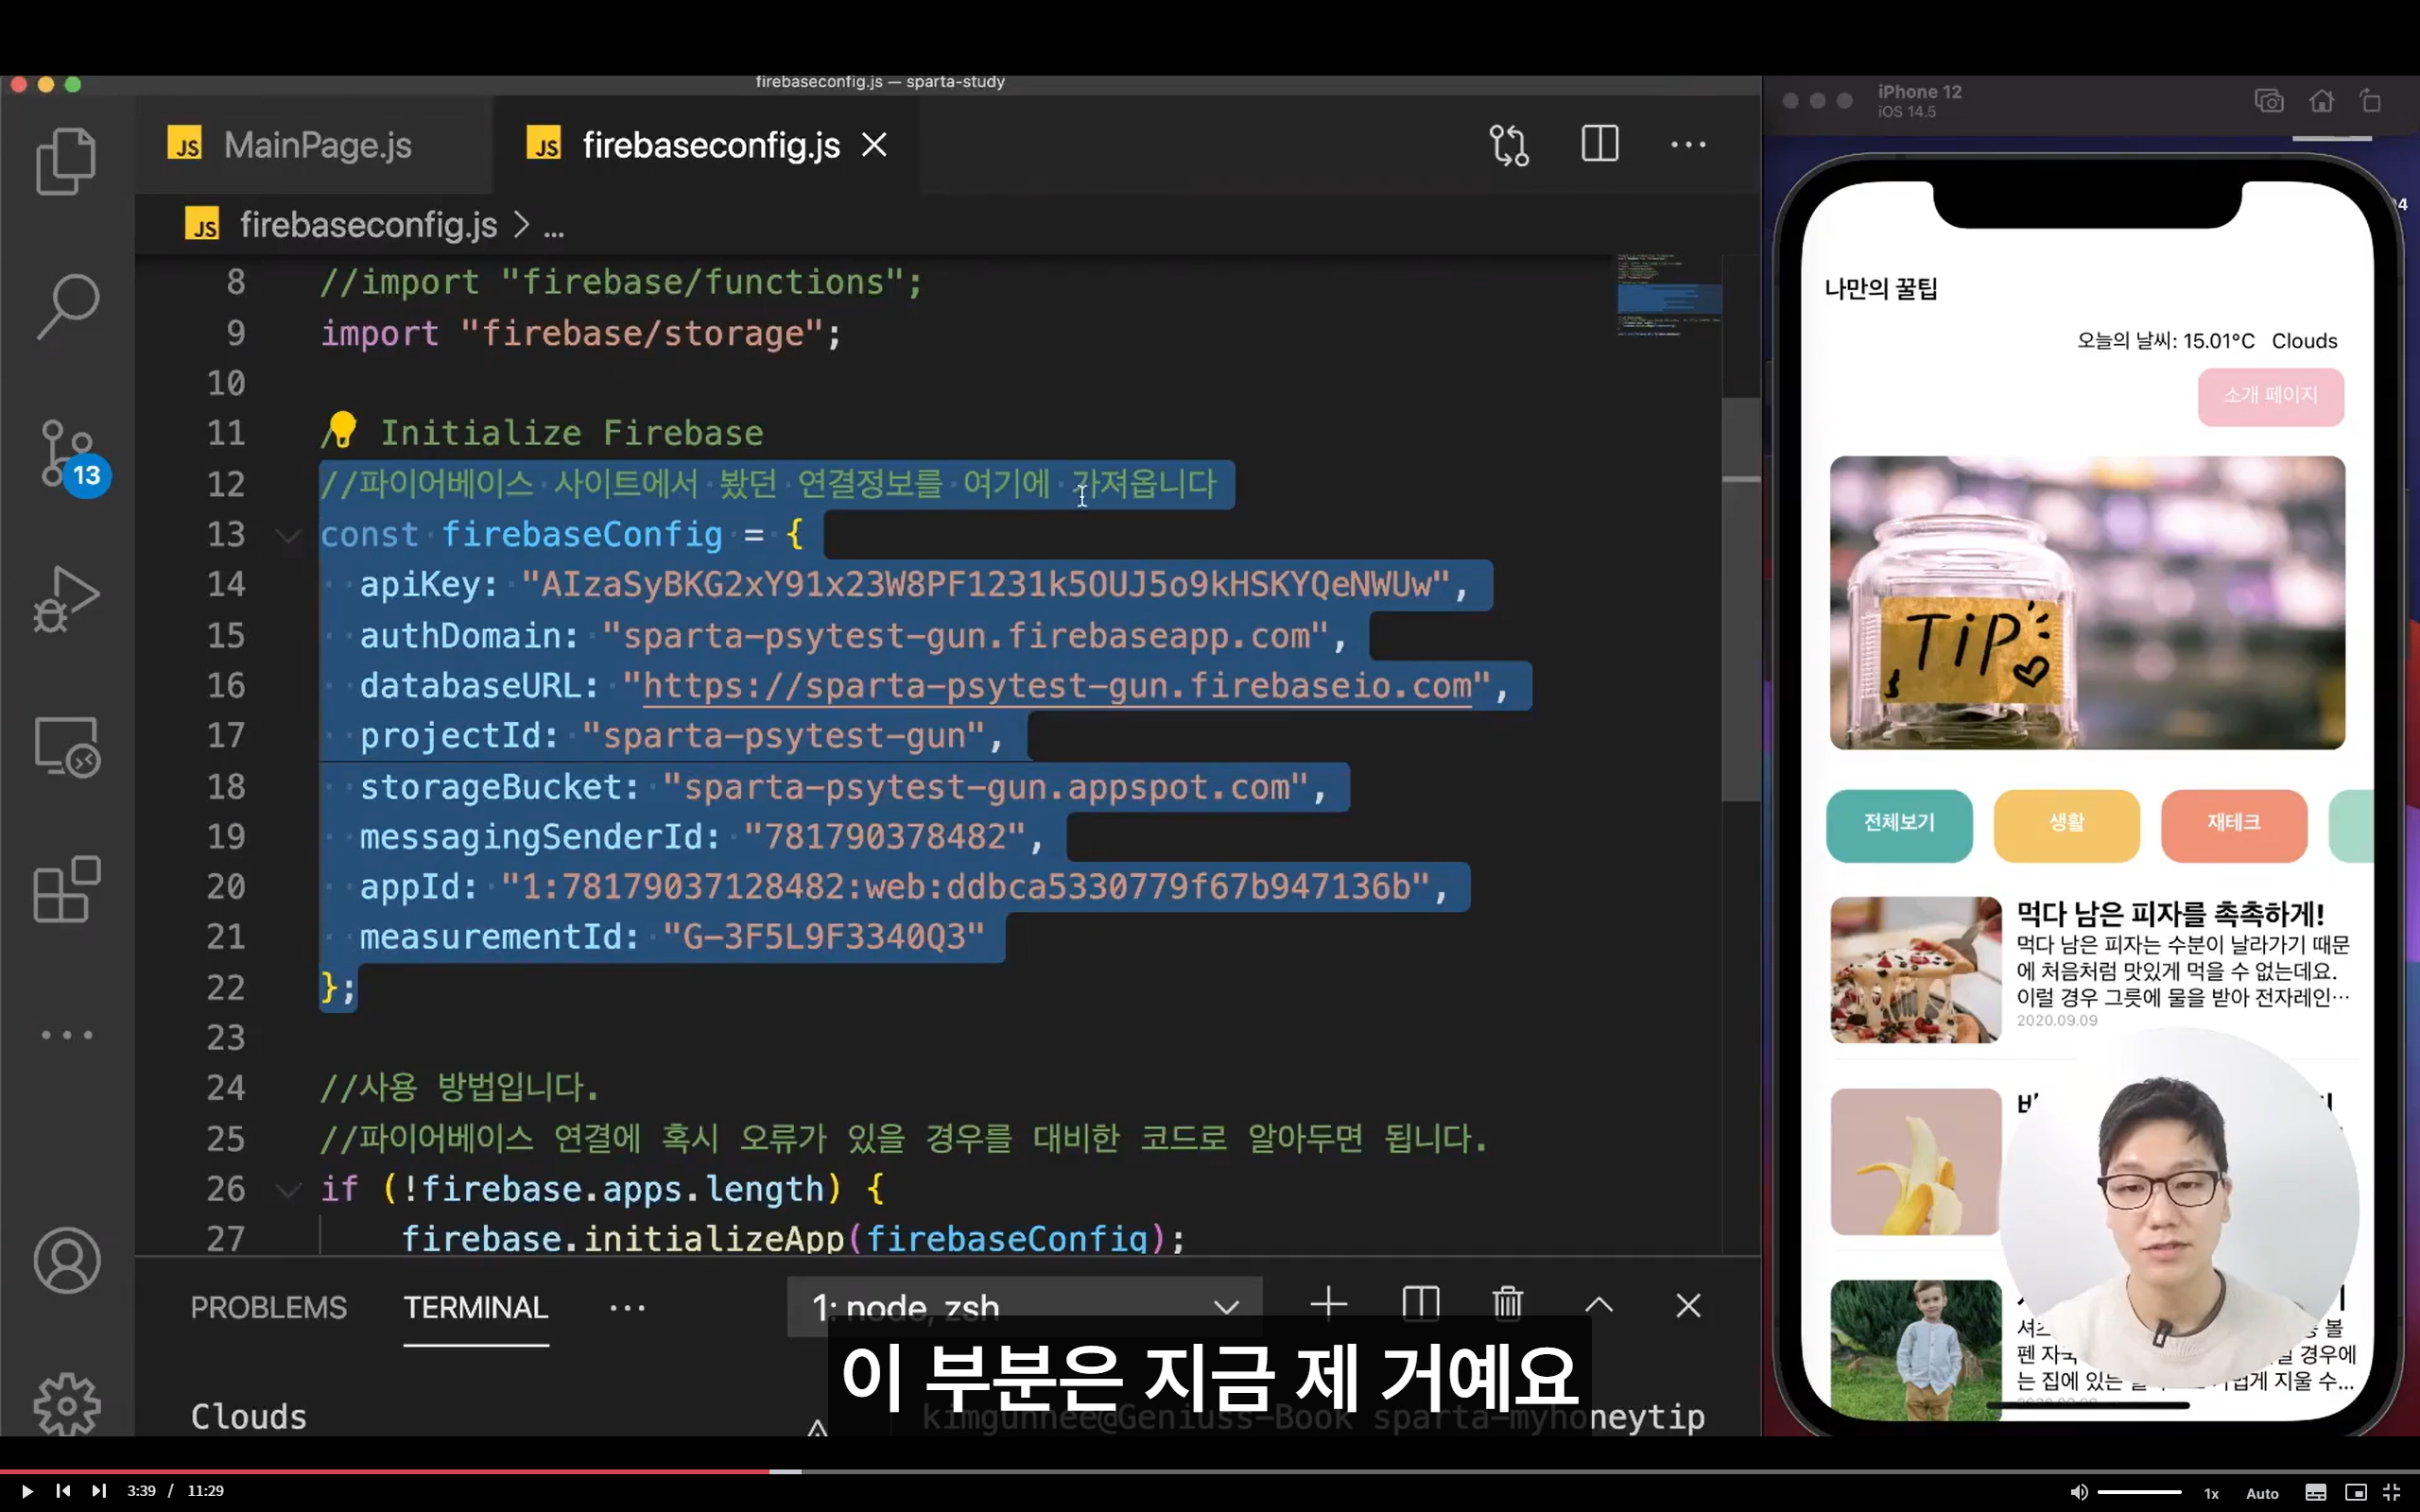2420x1512 pixels.
Task: Open more panel tabs via ellipsis near TERMINAL
Action: pos(627,1307)
